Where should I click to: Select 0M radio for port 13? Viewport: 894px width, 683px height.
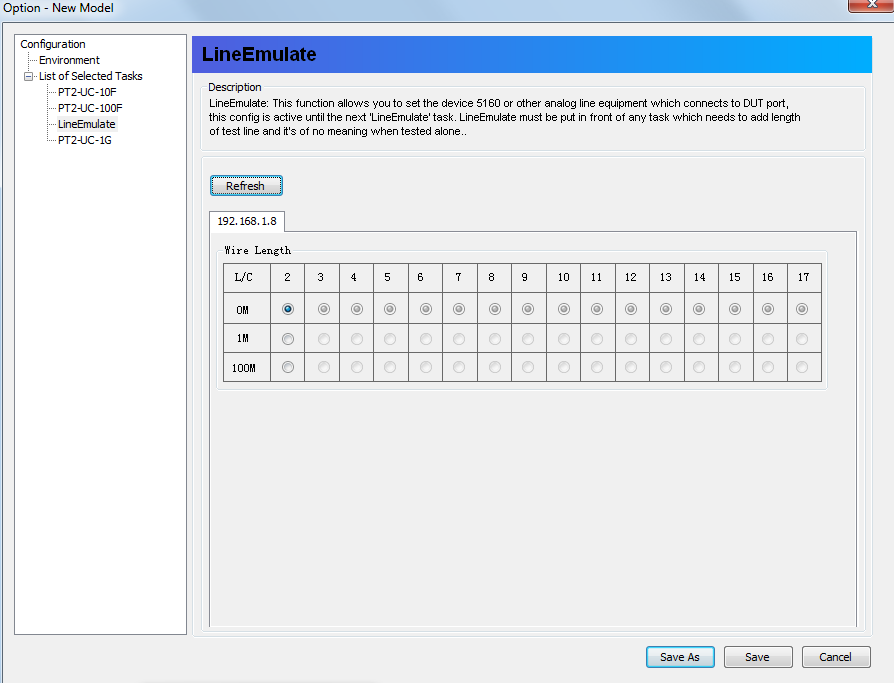coord(666,309)
